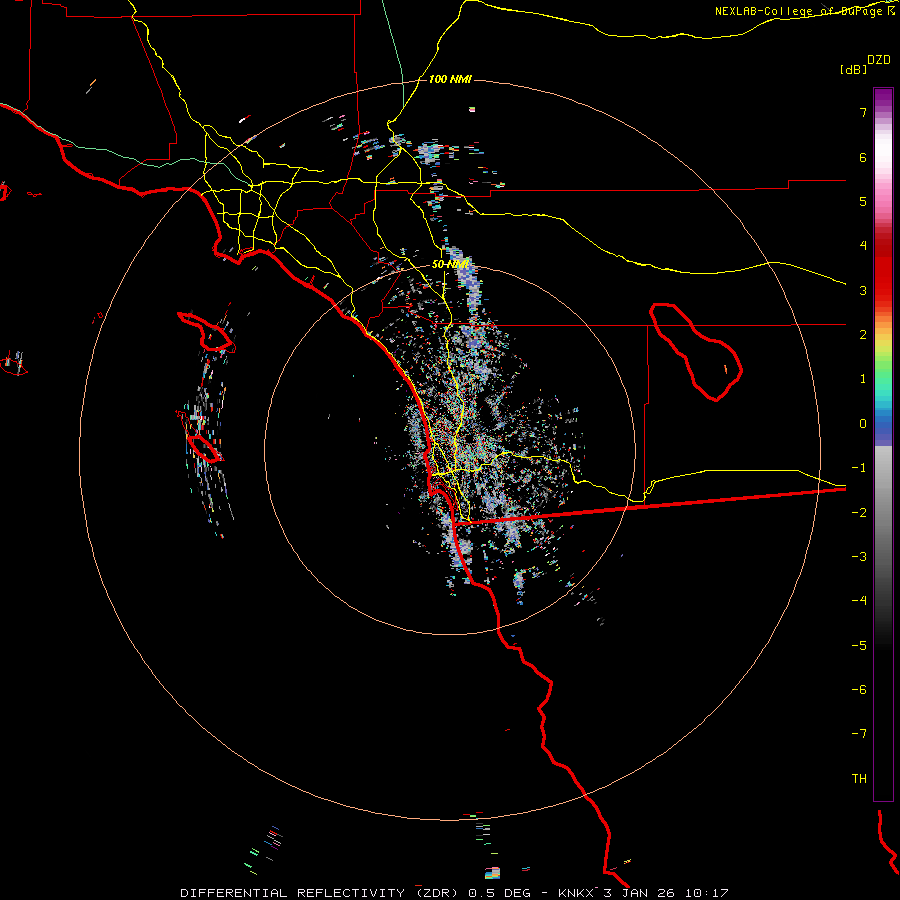Click the "100 NMI" range ring label

pyautogui.click(x=450, y=79)
